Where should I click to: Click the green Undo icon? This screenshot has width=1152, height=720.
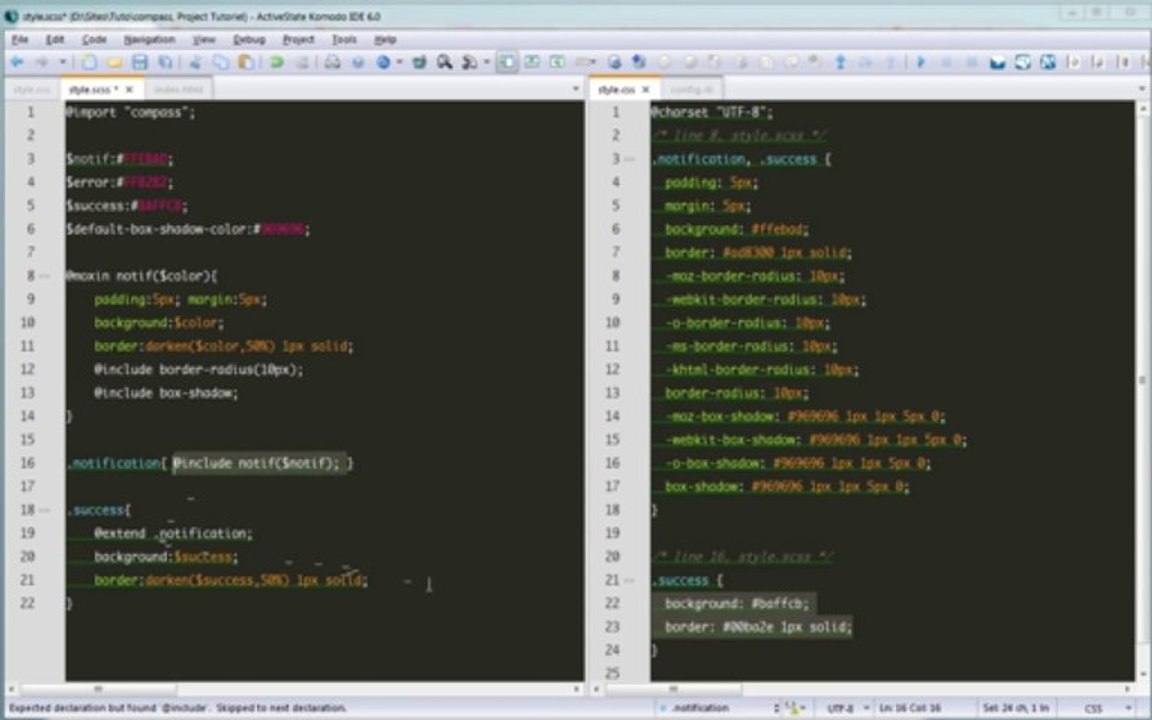[x=276, y=62]
